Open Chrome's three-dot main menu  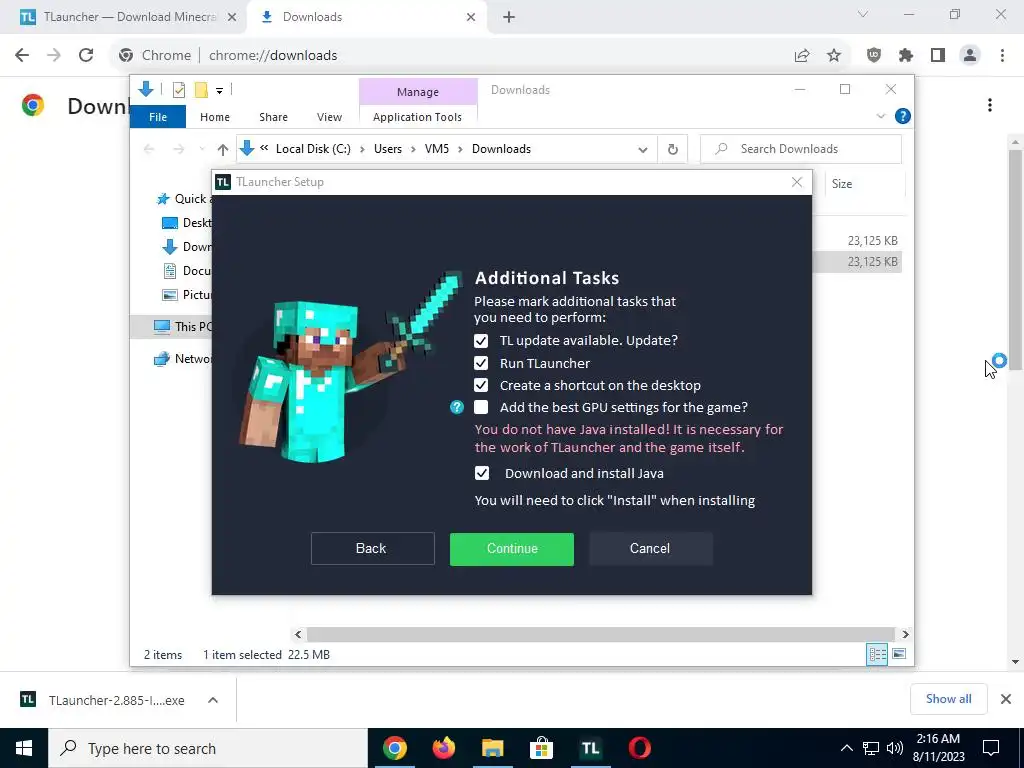coord(1002,56)
